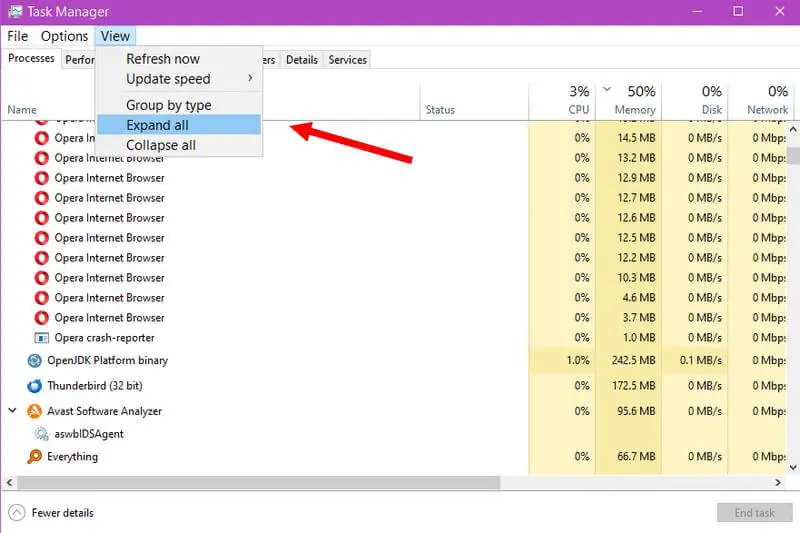Select Expand all in View menu
This screenshot has height=533, width=800.
tap(179, 125)
